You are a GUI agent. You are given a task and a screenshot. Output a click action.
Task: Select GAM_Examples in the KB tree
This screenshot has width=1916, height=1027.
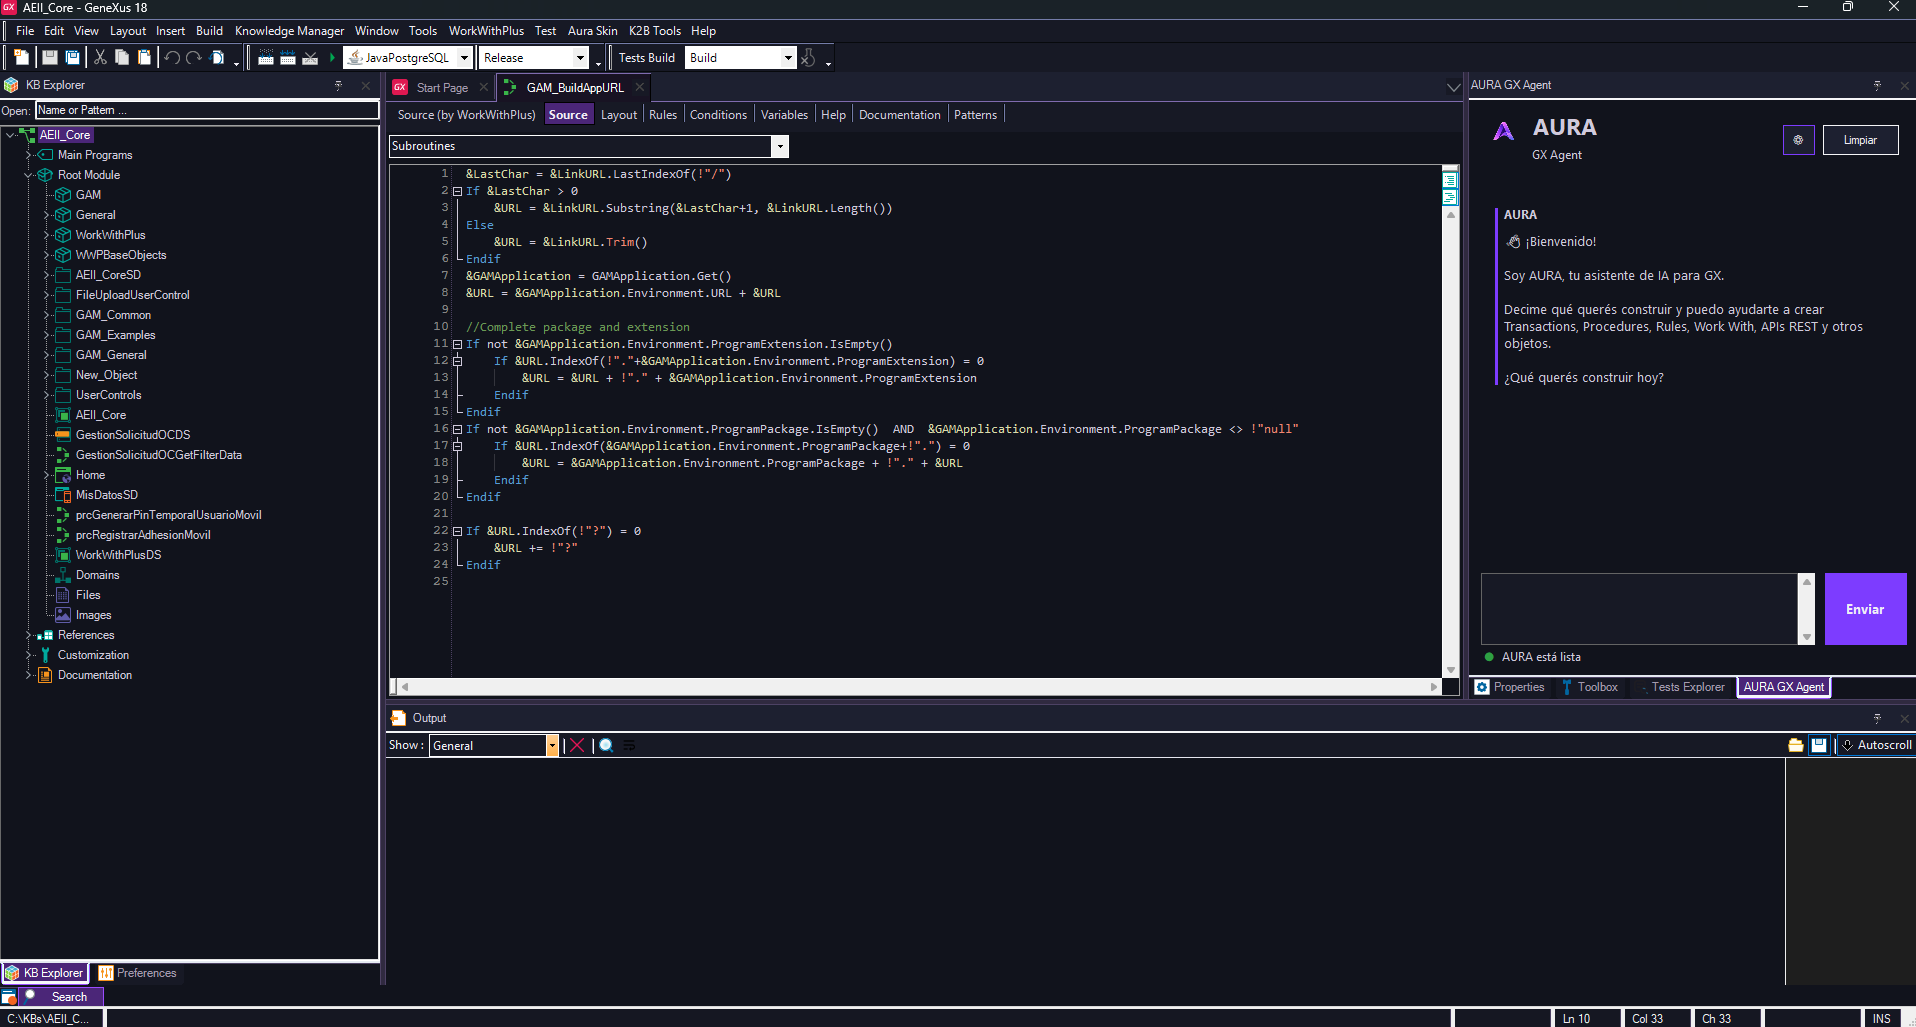115,335
